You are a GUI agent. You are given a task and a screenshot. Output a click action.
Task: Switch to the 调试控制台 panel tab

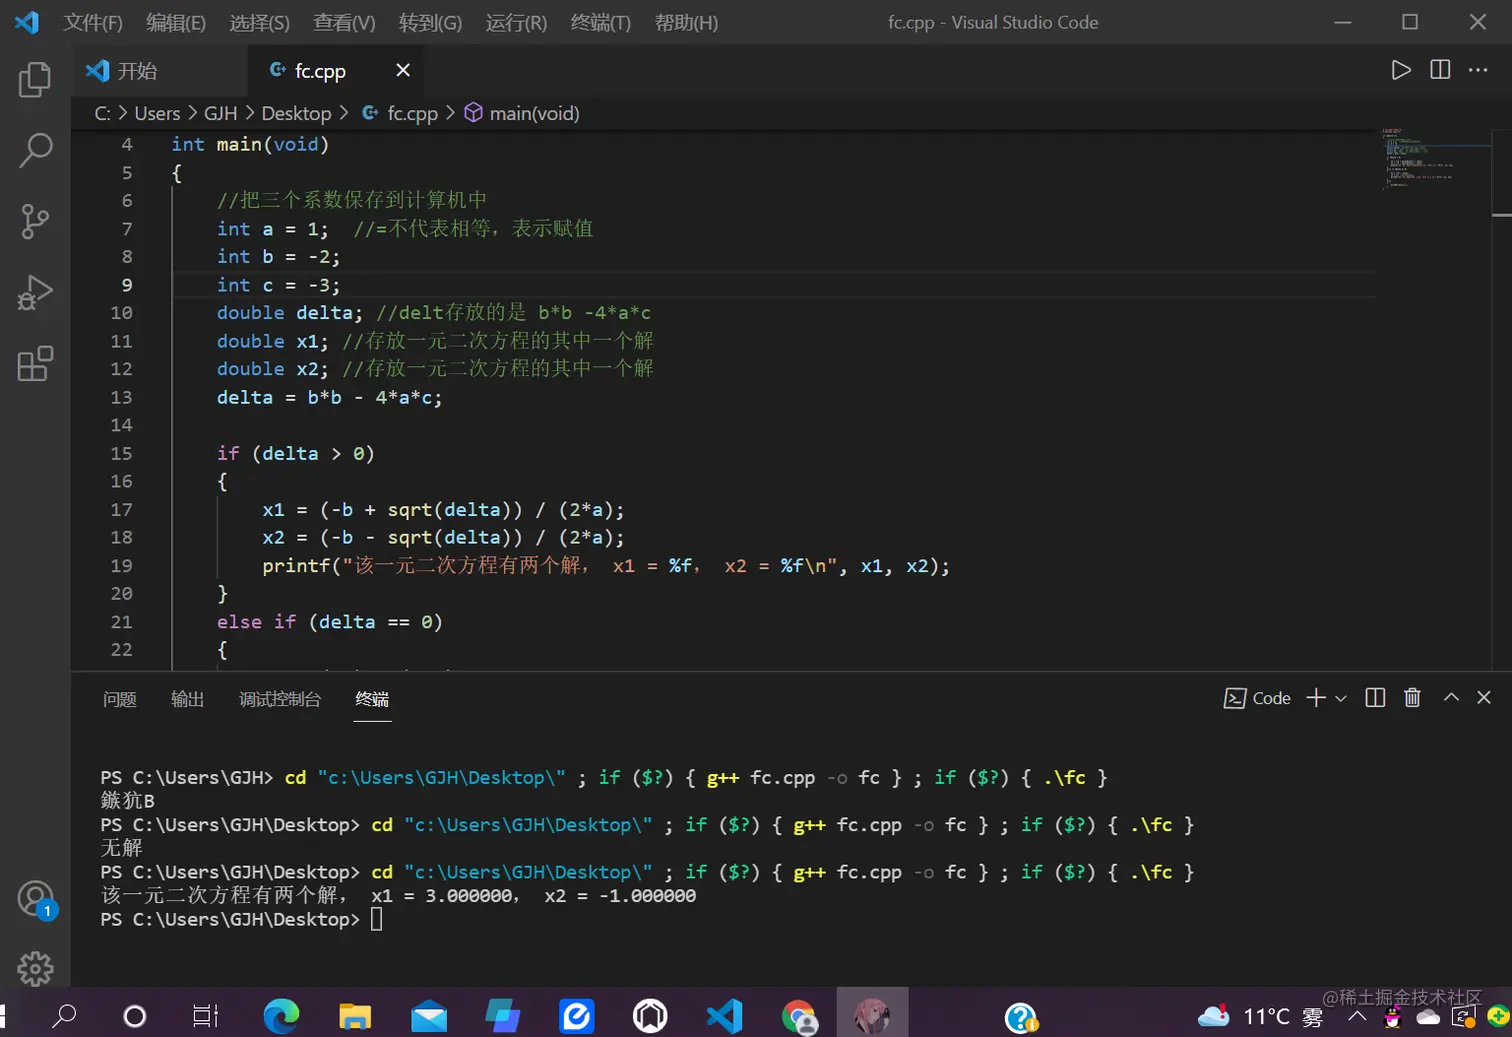[x=280, y=699]
